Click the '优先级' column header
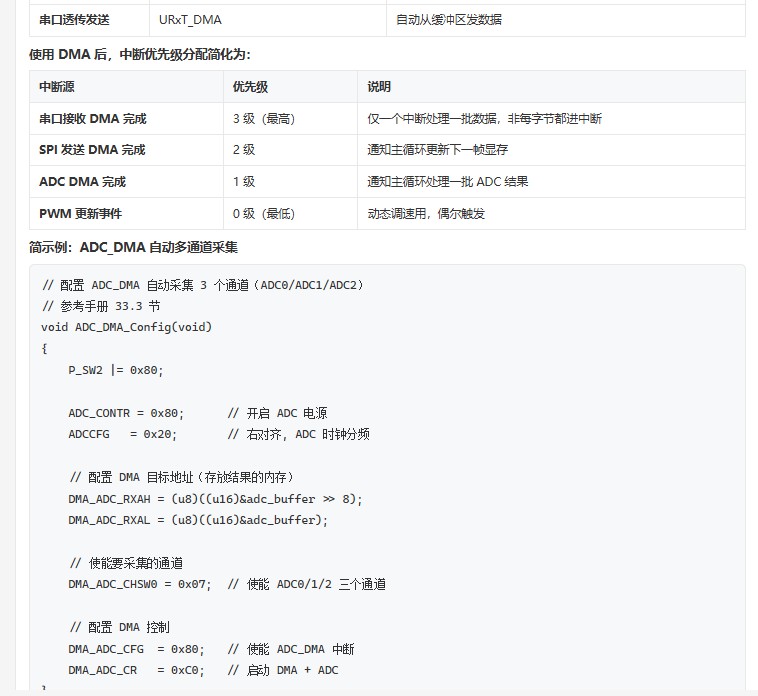Image resolution: width=758 pixels, height=696 pixels. (x=290, y=87)
